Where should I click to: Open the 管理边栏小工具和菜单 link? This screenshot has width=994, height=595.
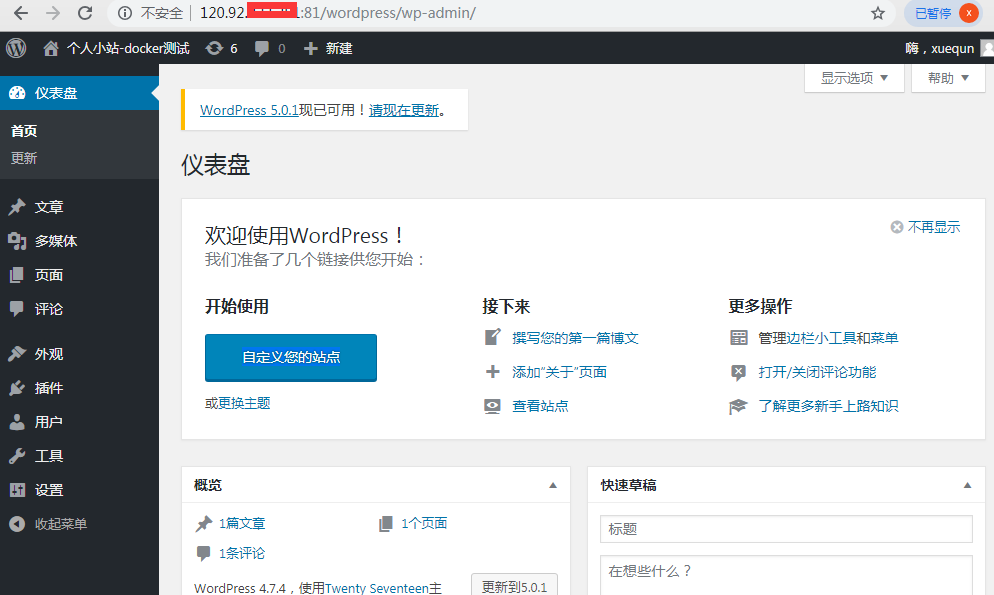(x=828, y=338)
